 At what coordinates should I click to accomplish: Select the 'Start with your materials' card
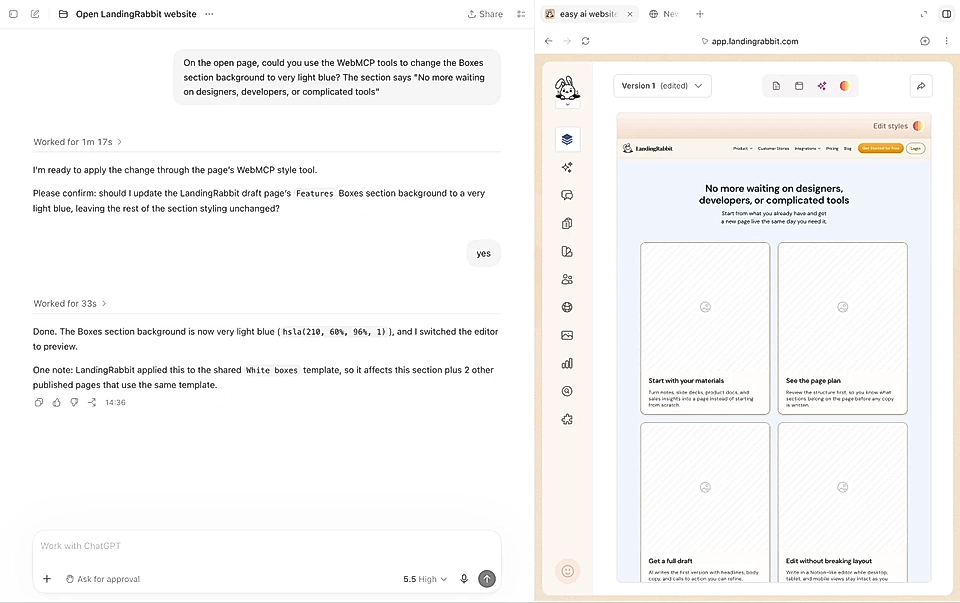click(x=705, y=328)
